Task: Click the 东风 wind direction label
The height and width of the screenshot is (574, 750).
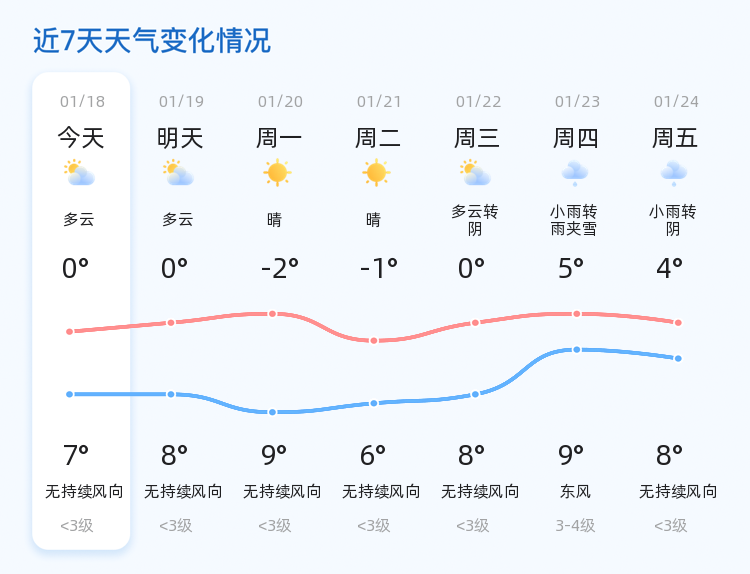Action: (576, 492)
